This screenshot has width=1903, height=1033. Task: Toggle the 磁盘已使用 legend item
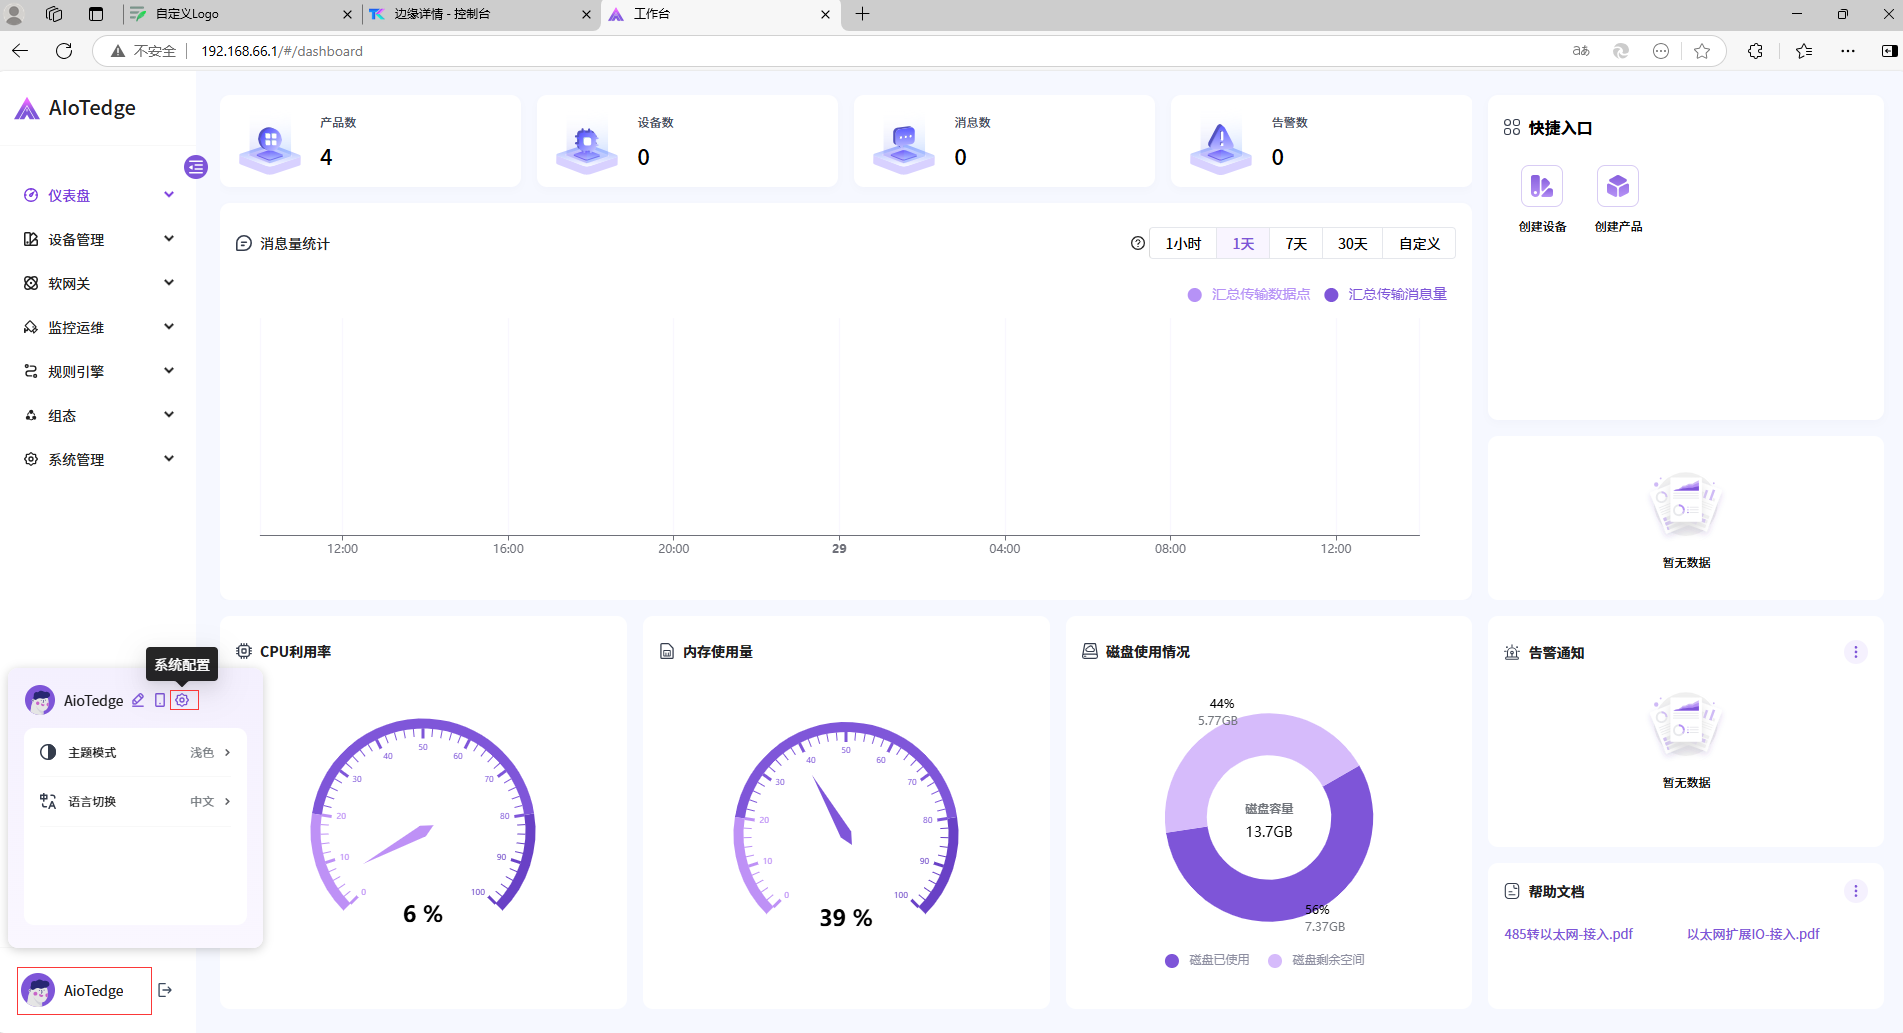1208,960
